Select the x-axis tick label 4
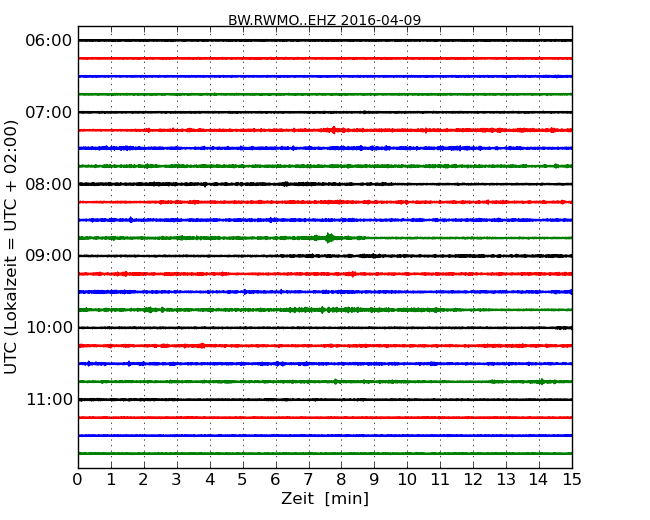The height and width of the screenshot is (520, 650). click(210, 479)
